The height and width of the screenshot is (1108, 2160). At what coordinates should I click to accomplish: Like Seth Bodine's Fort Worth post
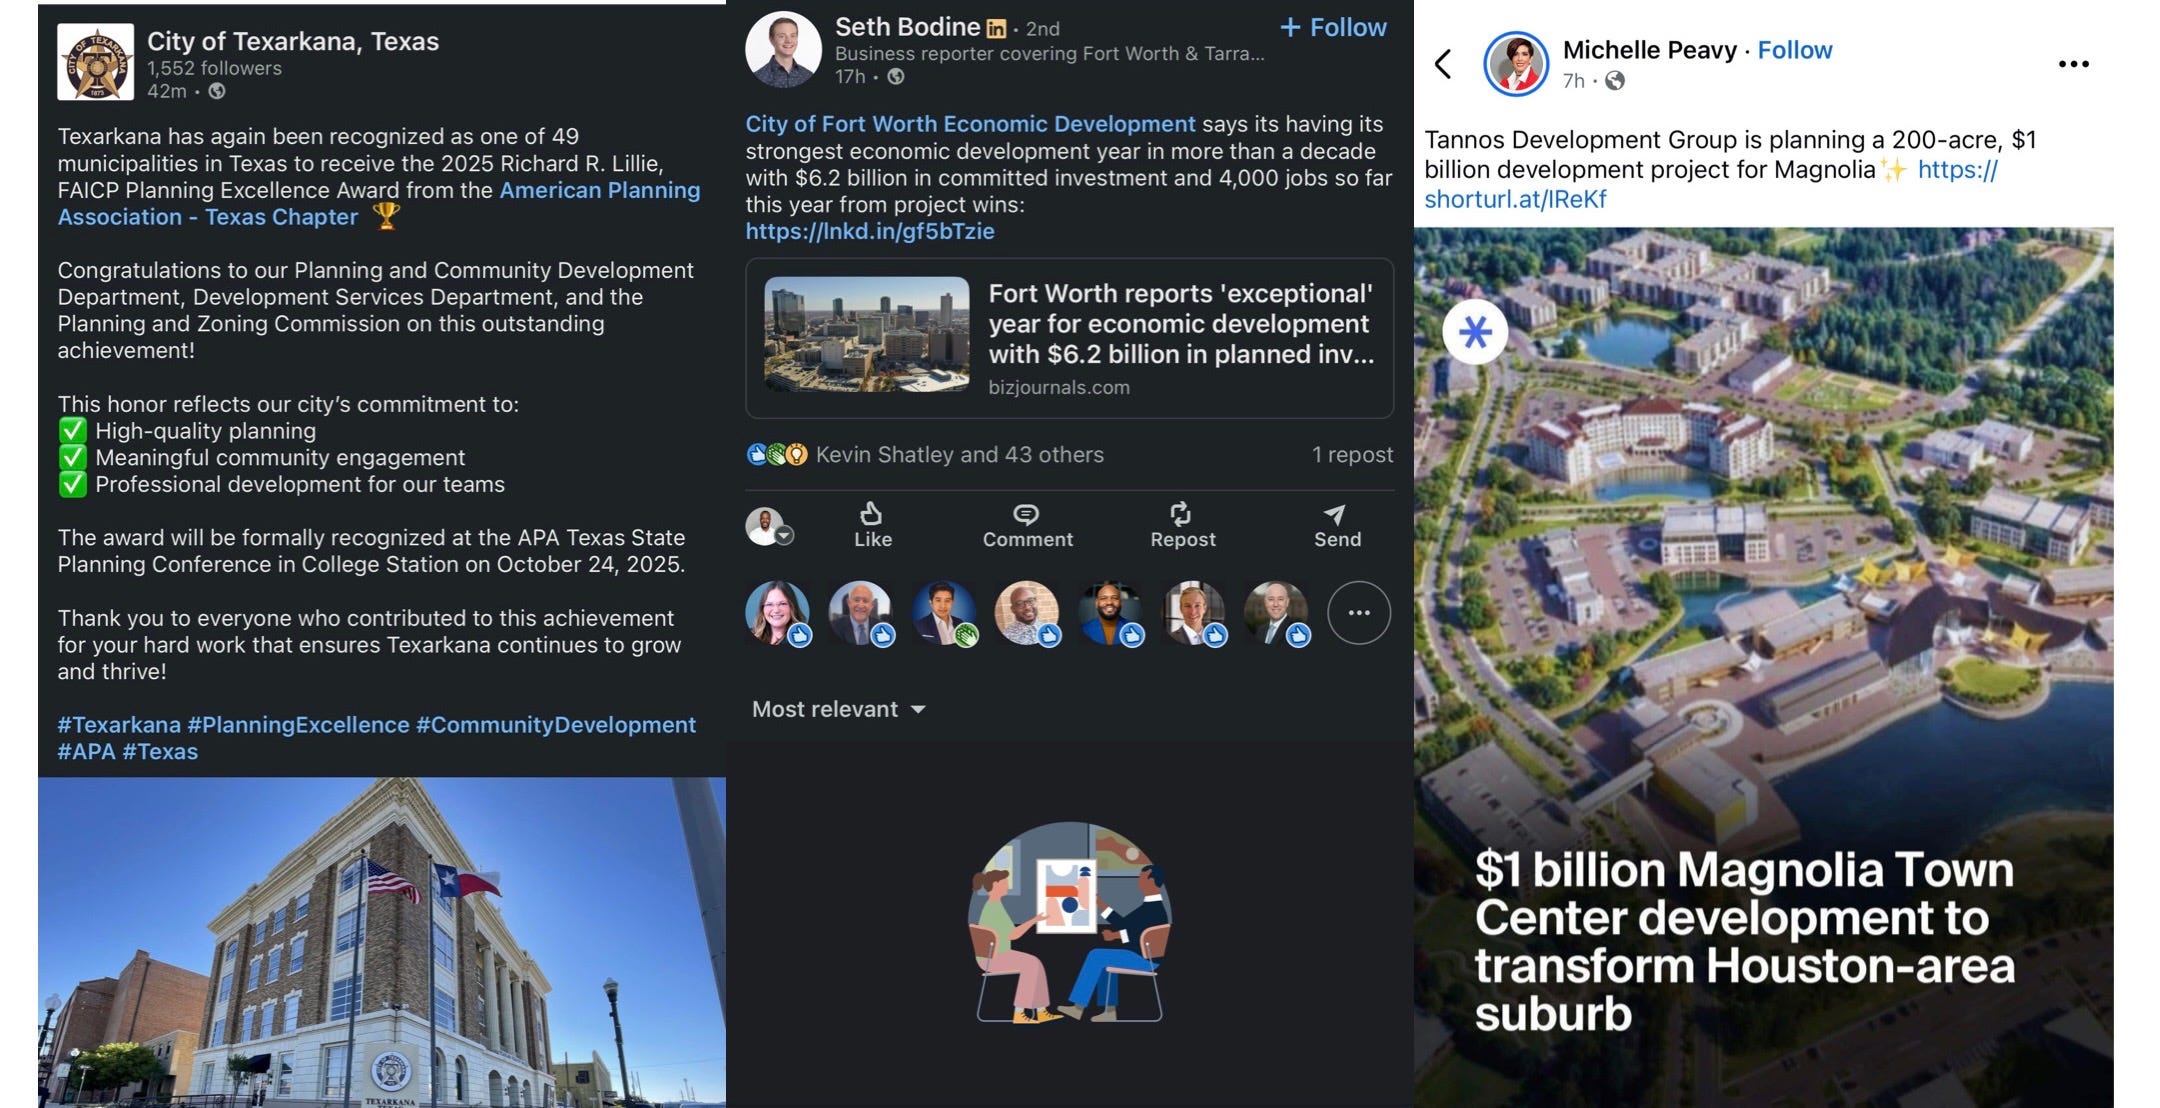[x=872, y=525]
